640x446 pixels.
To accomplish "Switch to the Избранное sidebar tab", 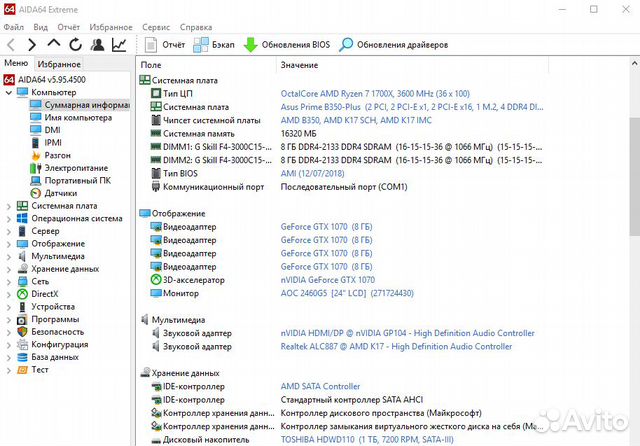I will click(x=59, y=64).
